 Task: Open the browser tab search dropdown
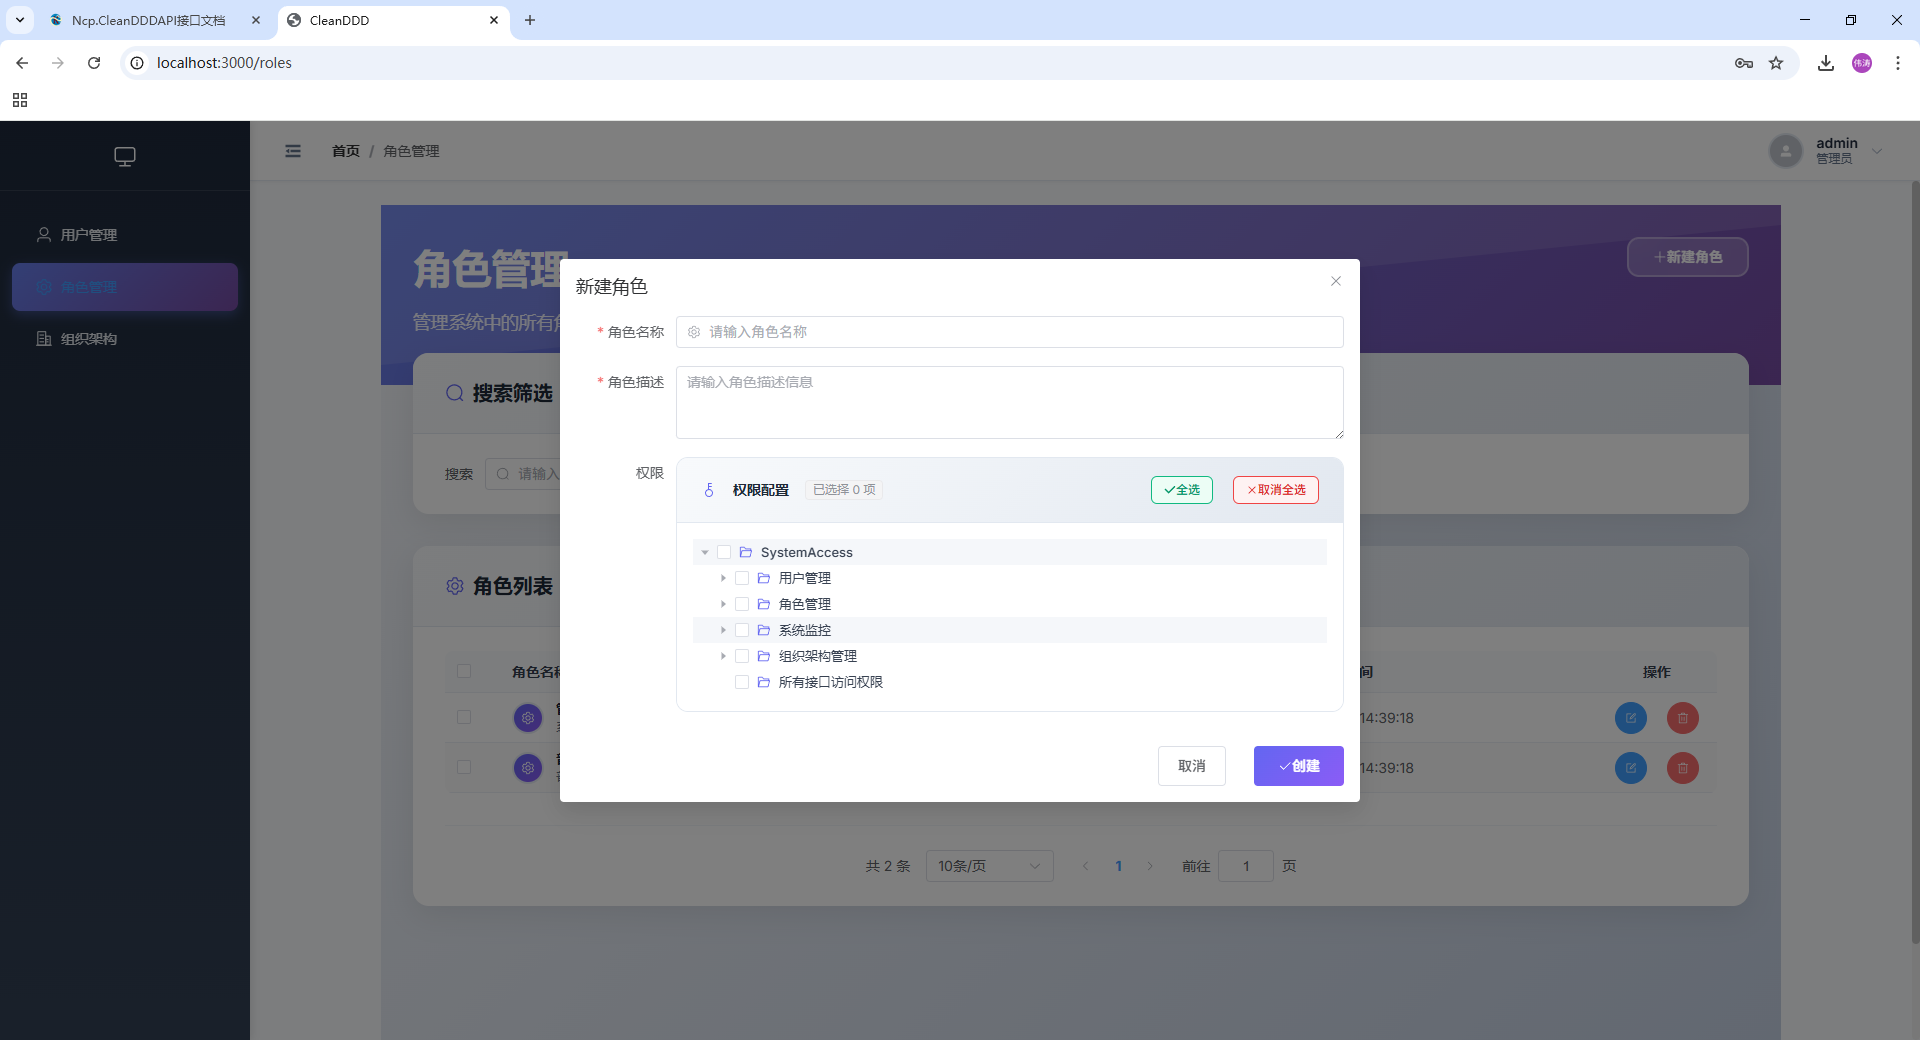(20, 20)
